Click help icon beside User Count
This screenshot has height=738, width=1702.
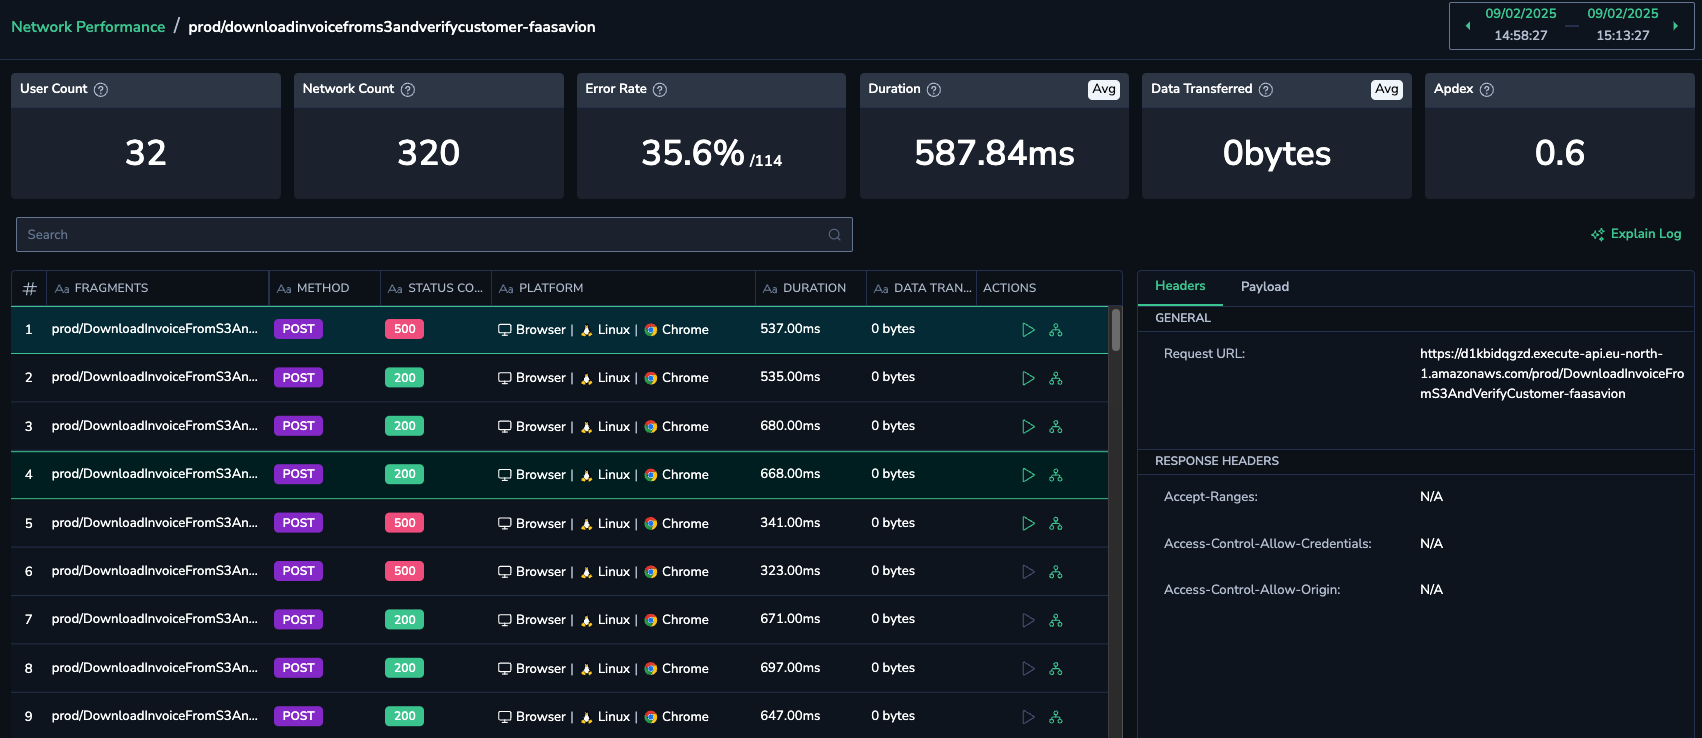point(101,90)
